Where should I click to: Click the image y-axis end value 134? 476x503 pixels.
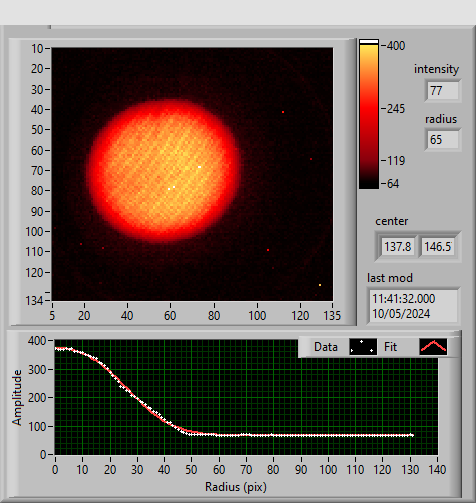coord(35,301)
